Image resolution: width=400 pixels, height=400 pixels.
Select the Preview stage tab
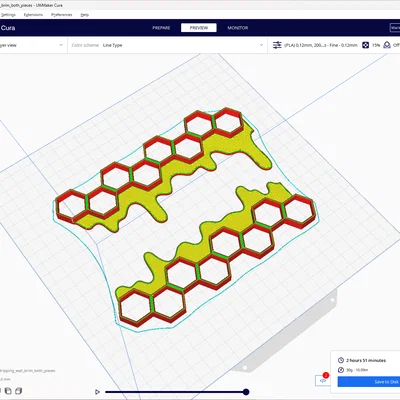pyautogui.click(x=199, y=28)
